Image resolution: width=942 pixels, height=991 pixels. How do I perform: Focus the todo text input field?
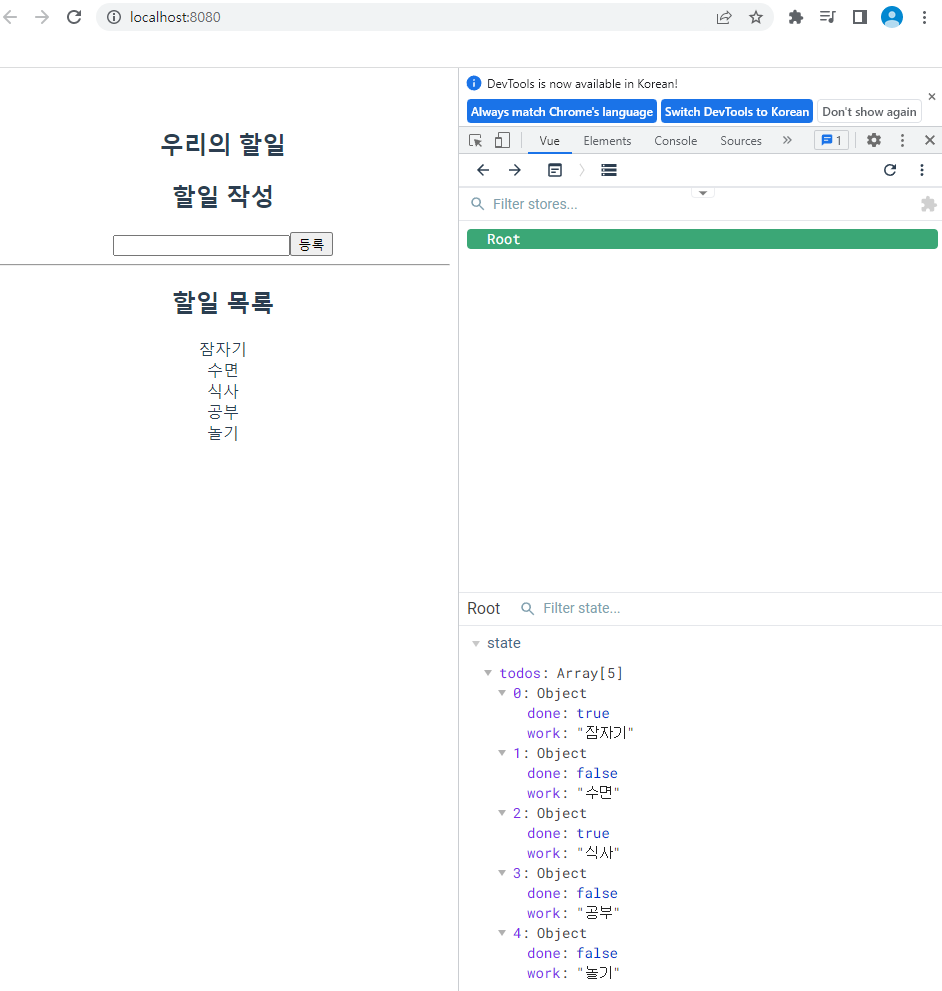201,245
